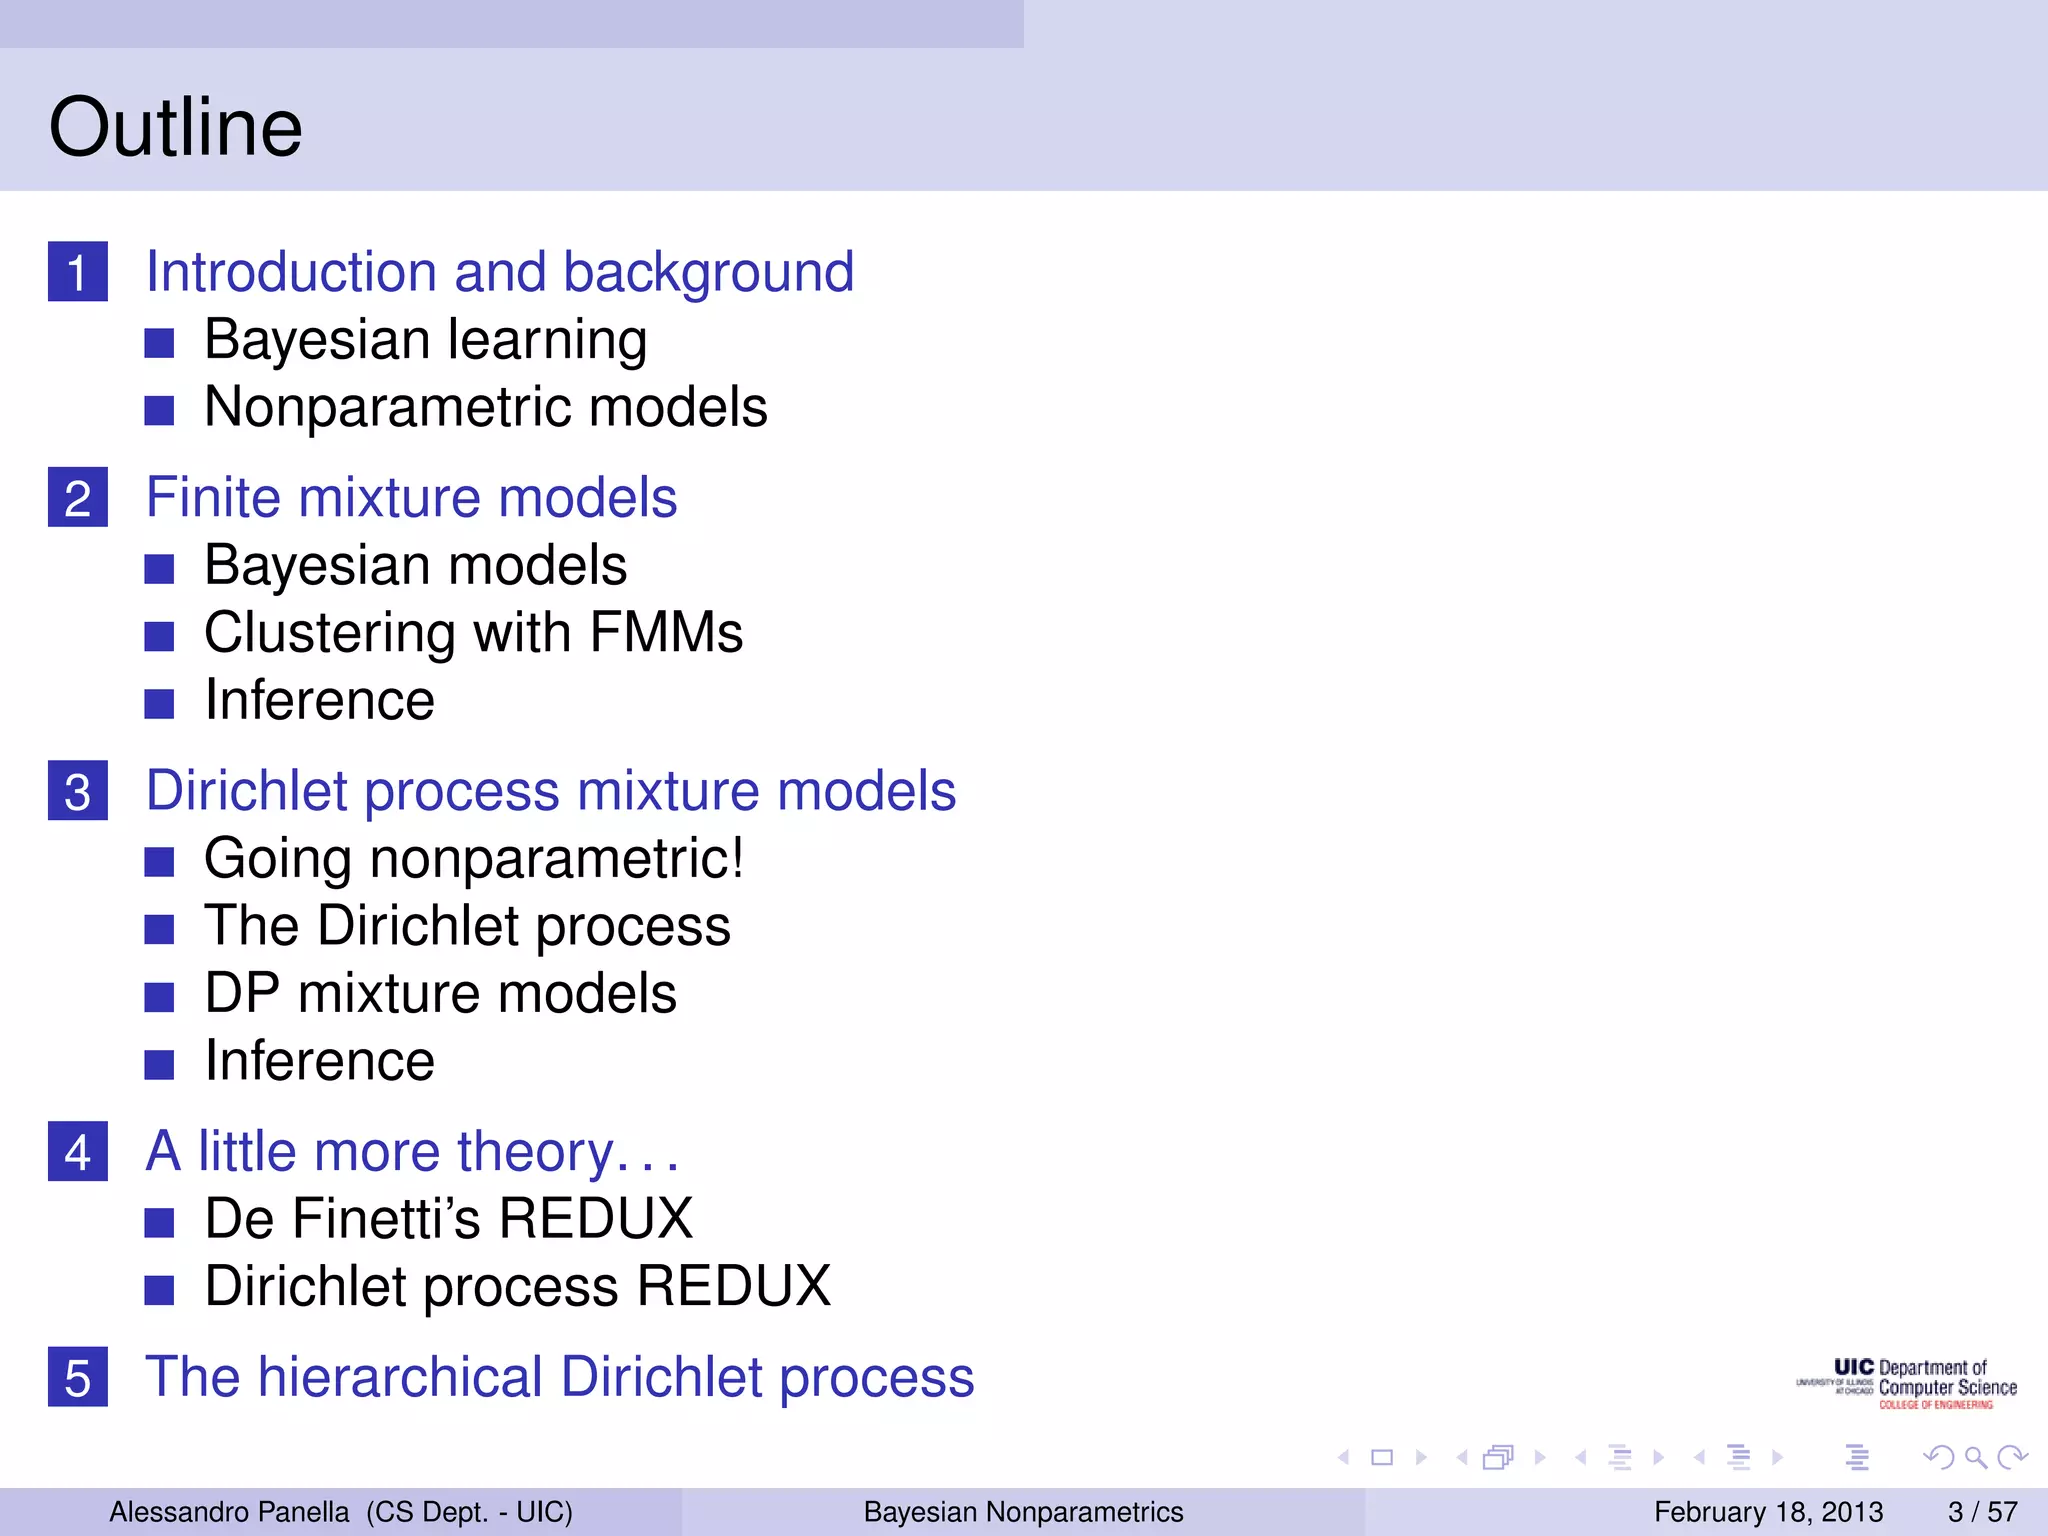Jump to De Finetti's REDUX subsection

pos(449,1219)
